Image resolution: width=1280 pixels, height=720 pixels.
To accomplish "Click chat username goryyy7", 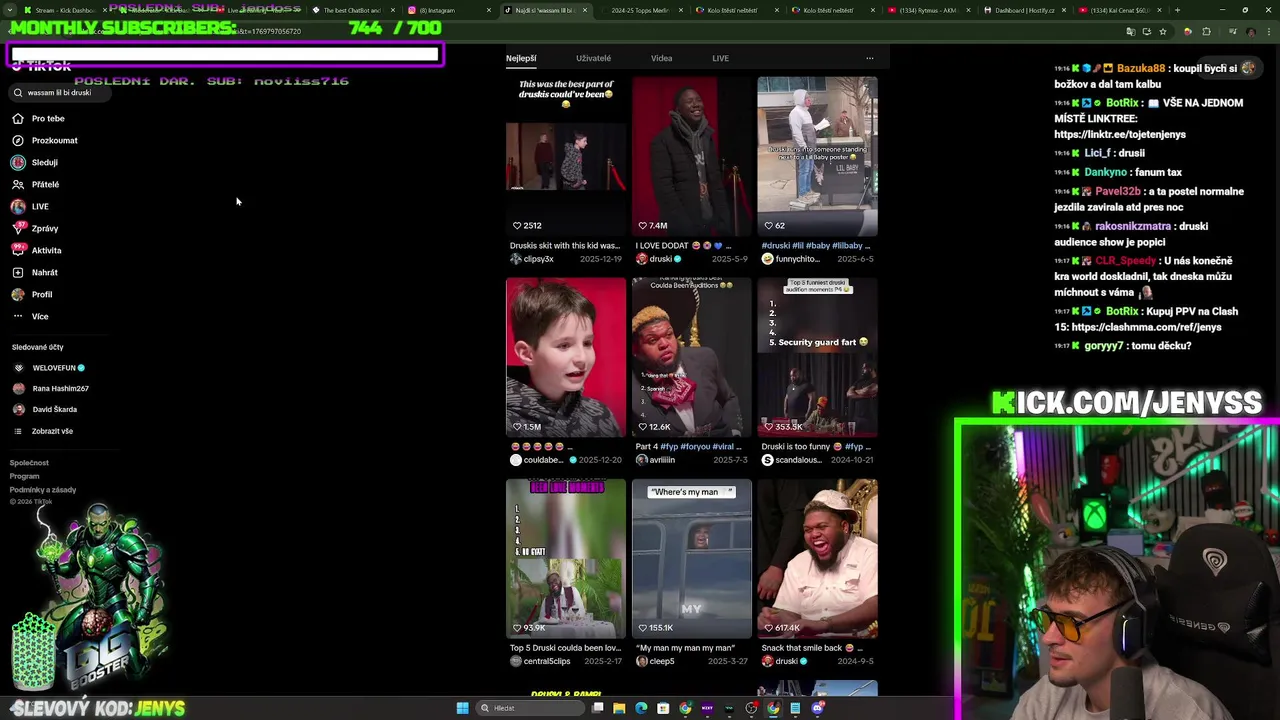I will coord(1105,346).
